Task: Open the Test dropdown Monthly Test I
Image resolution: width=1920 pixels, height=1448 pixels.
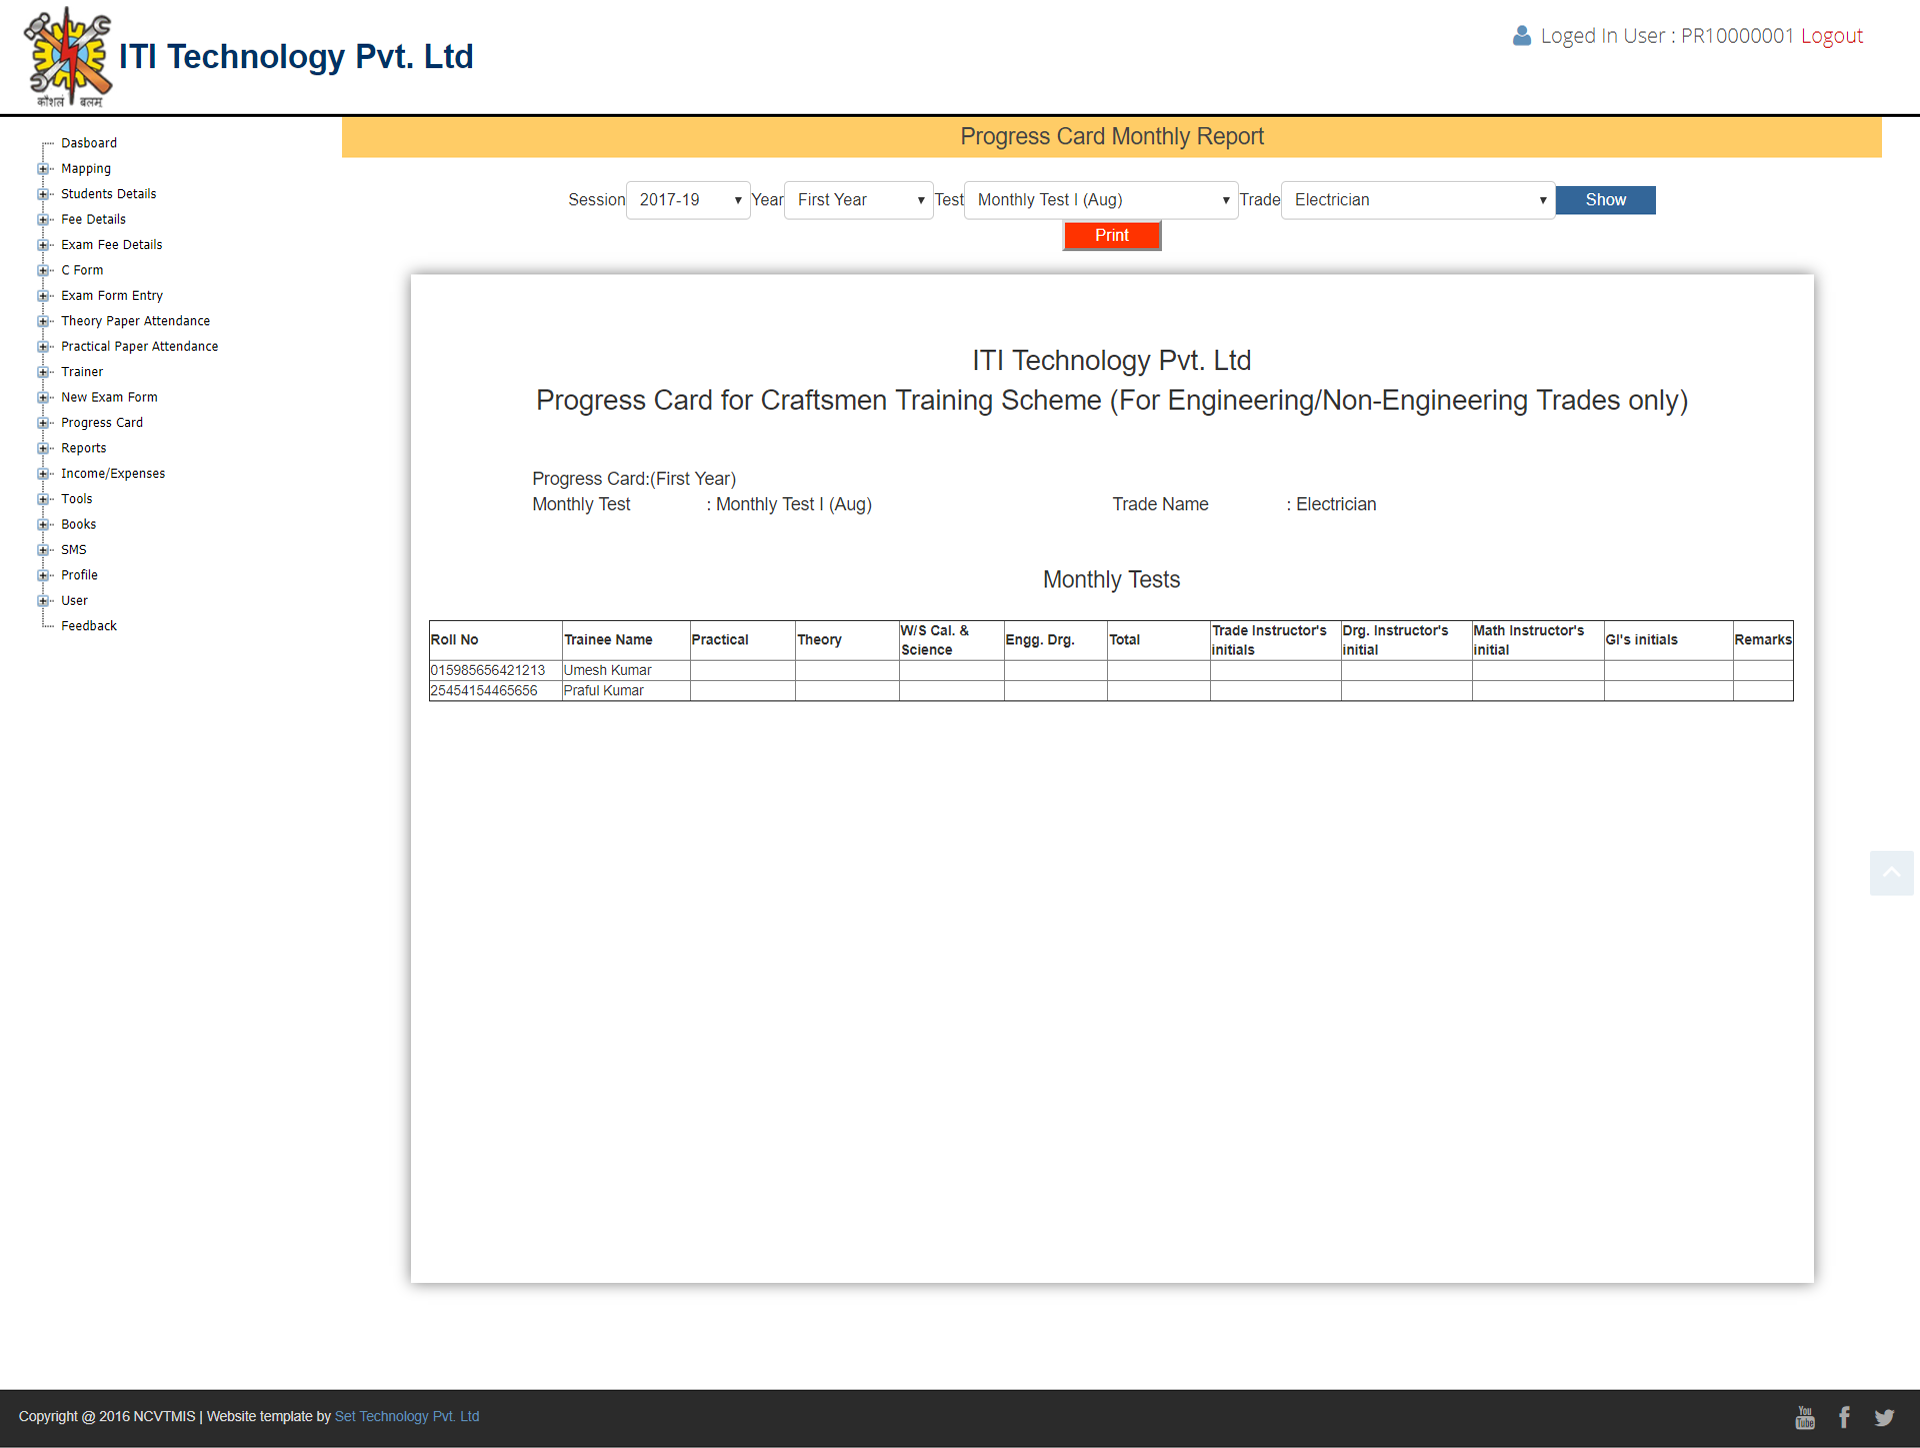Action: click(x=1100, y=200)
